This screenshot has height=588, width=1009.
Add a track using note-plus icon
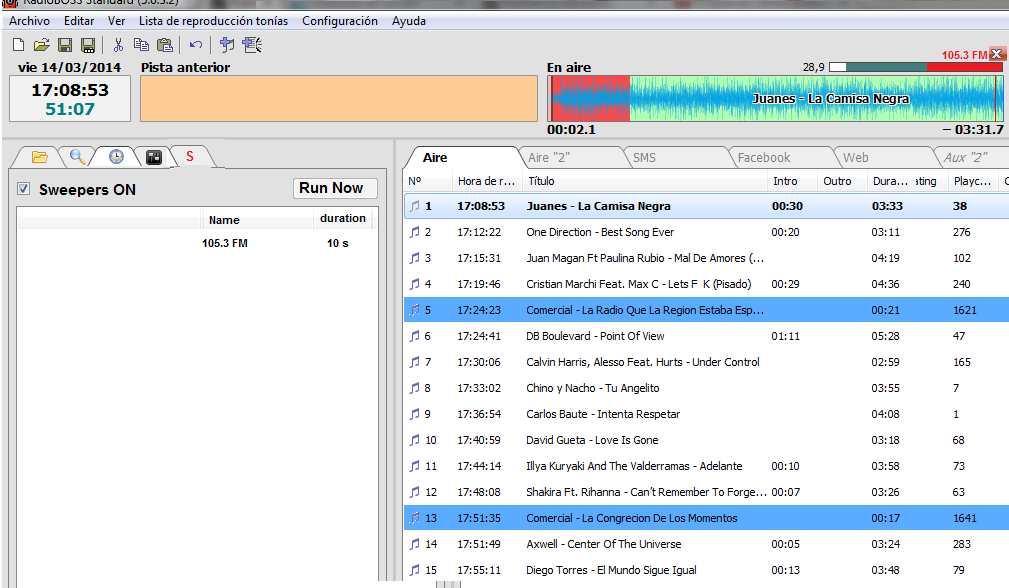(227, 44)
